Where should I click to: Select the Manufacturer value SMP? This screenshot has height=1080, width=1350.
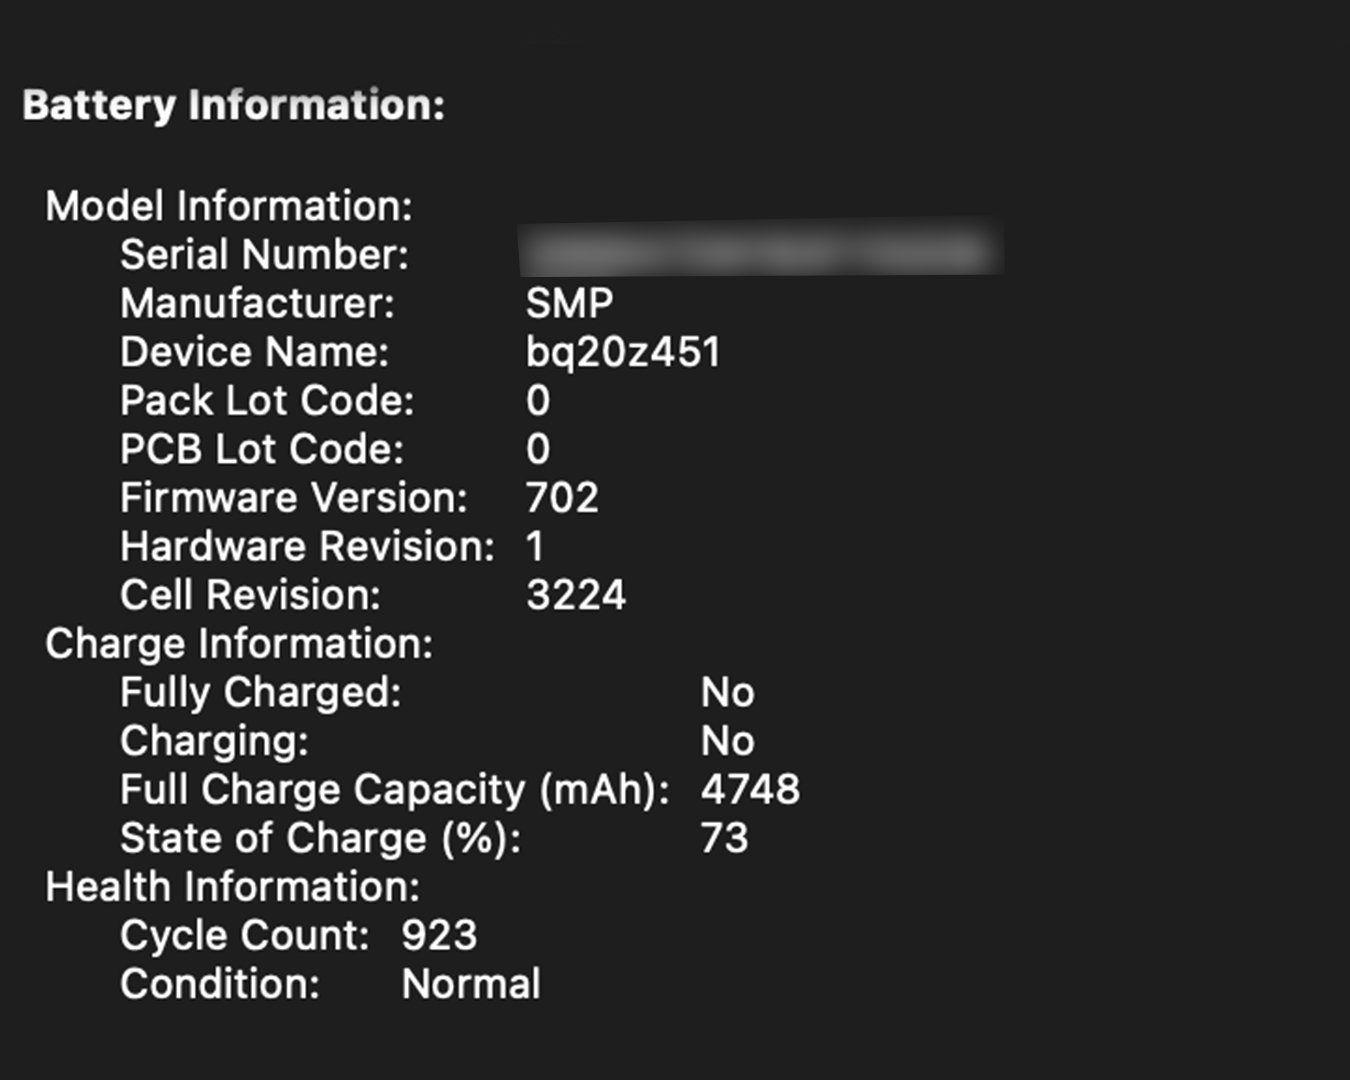tap(569, 303)
